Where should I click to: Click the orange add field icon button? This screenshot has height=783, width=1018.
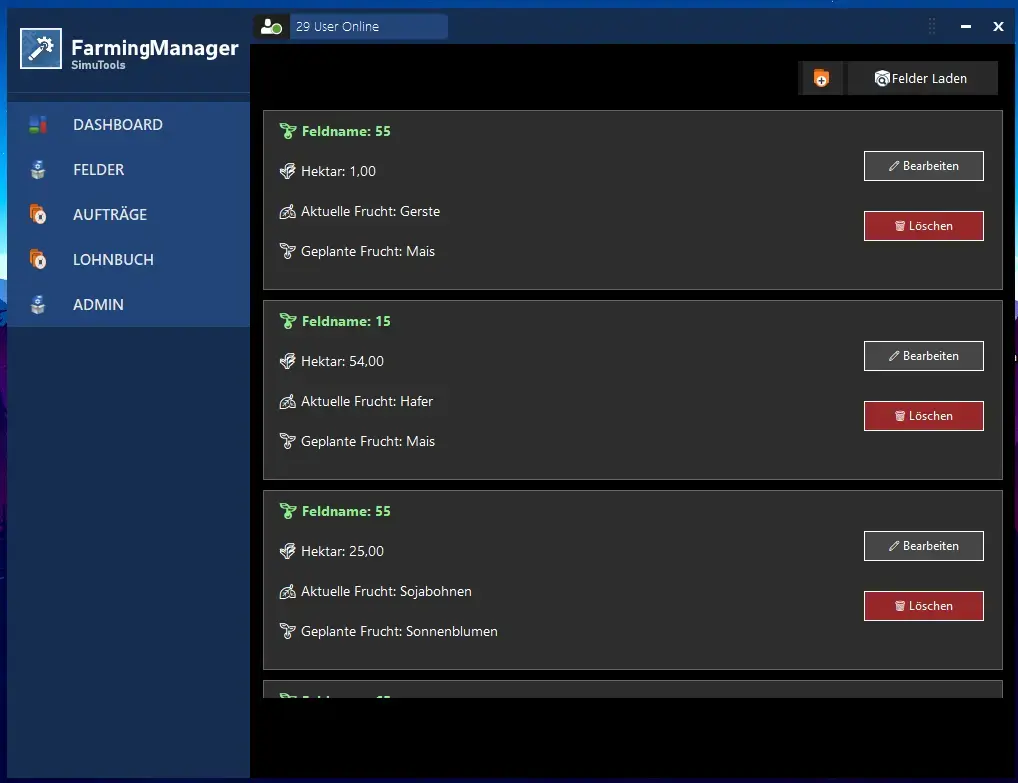[x=821, y=78]
